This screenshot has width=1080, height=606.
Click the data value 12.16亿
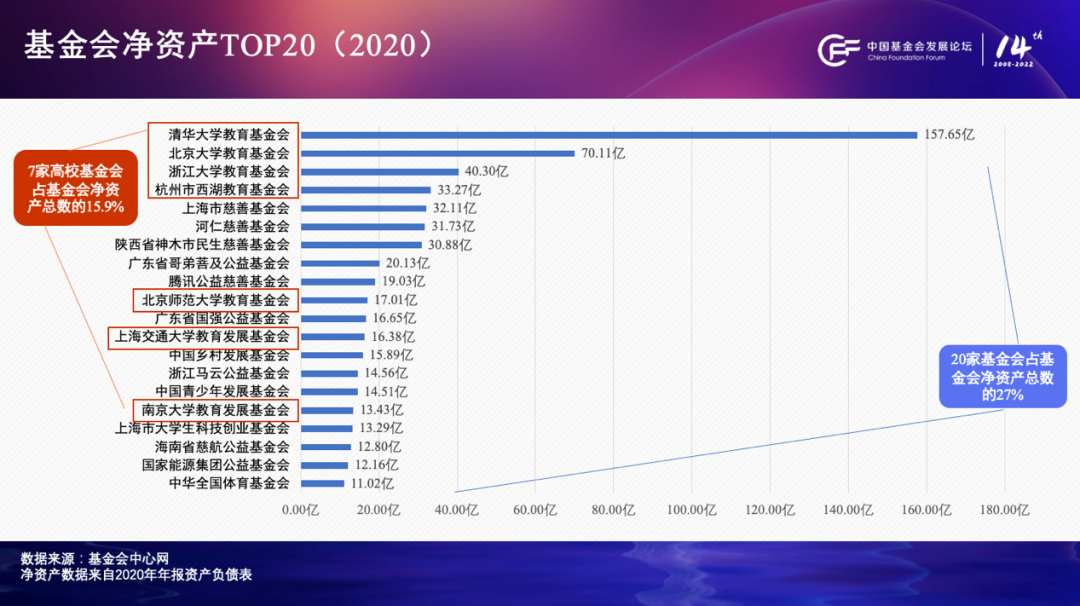376,465
